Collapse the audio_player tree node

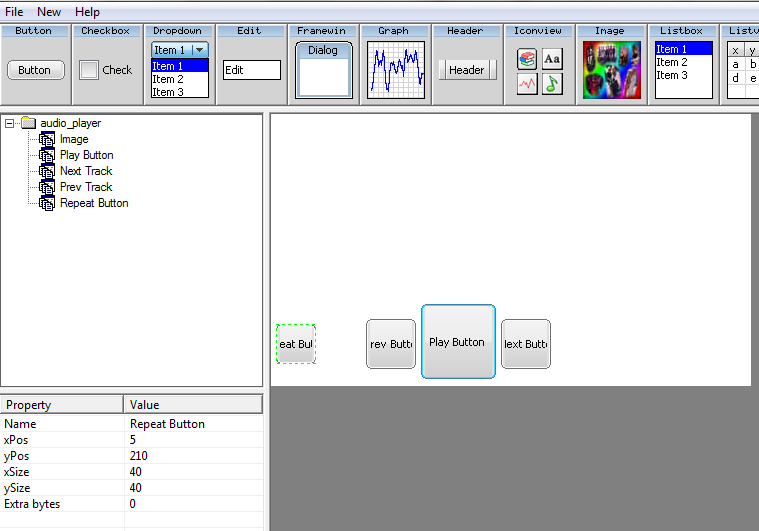coord(9,123)
